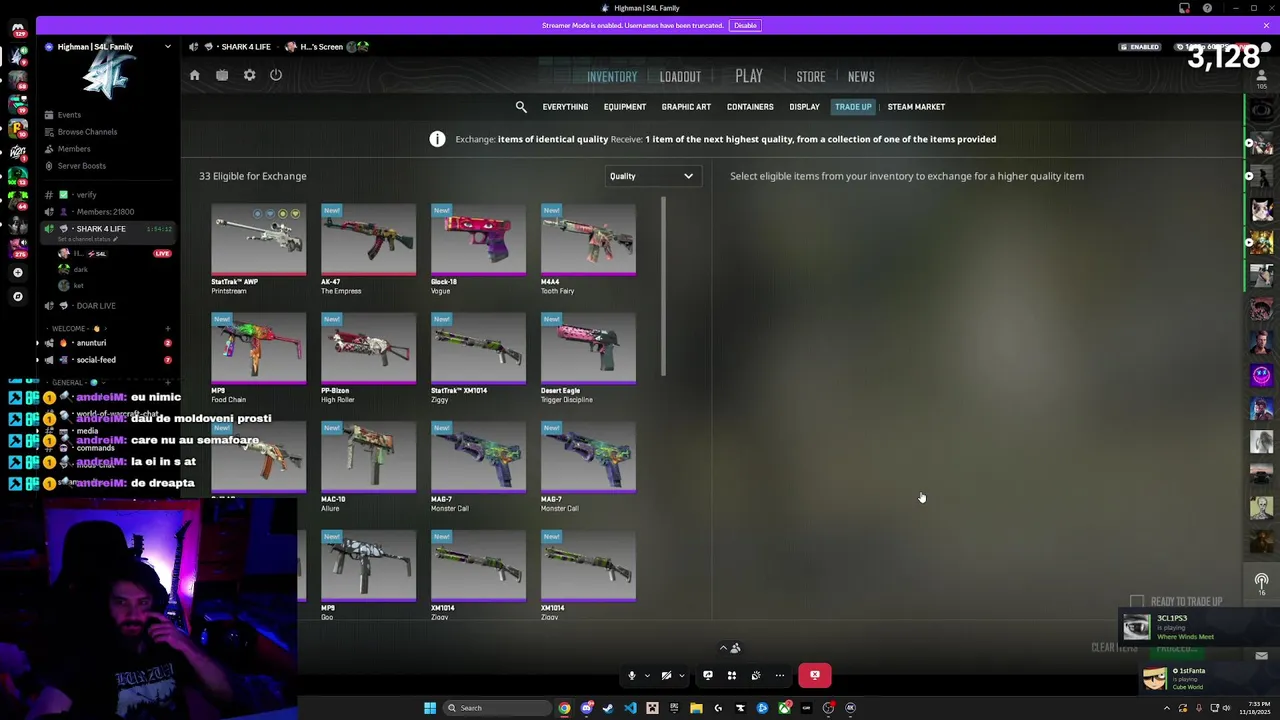Click the info icon beside Exchange text
Viewport: 1280px width, 720px height.
(437, 139)
